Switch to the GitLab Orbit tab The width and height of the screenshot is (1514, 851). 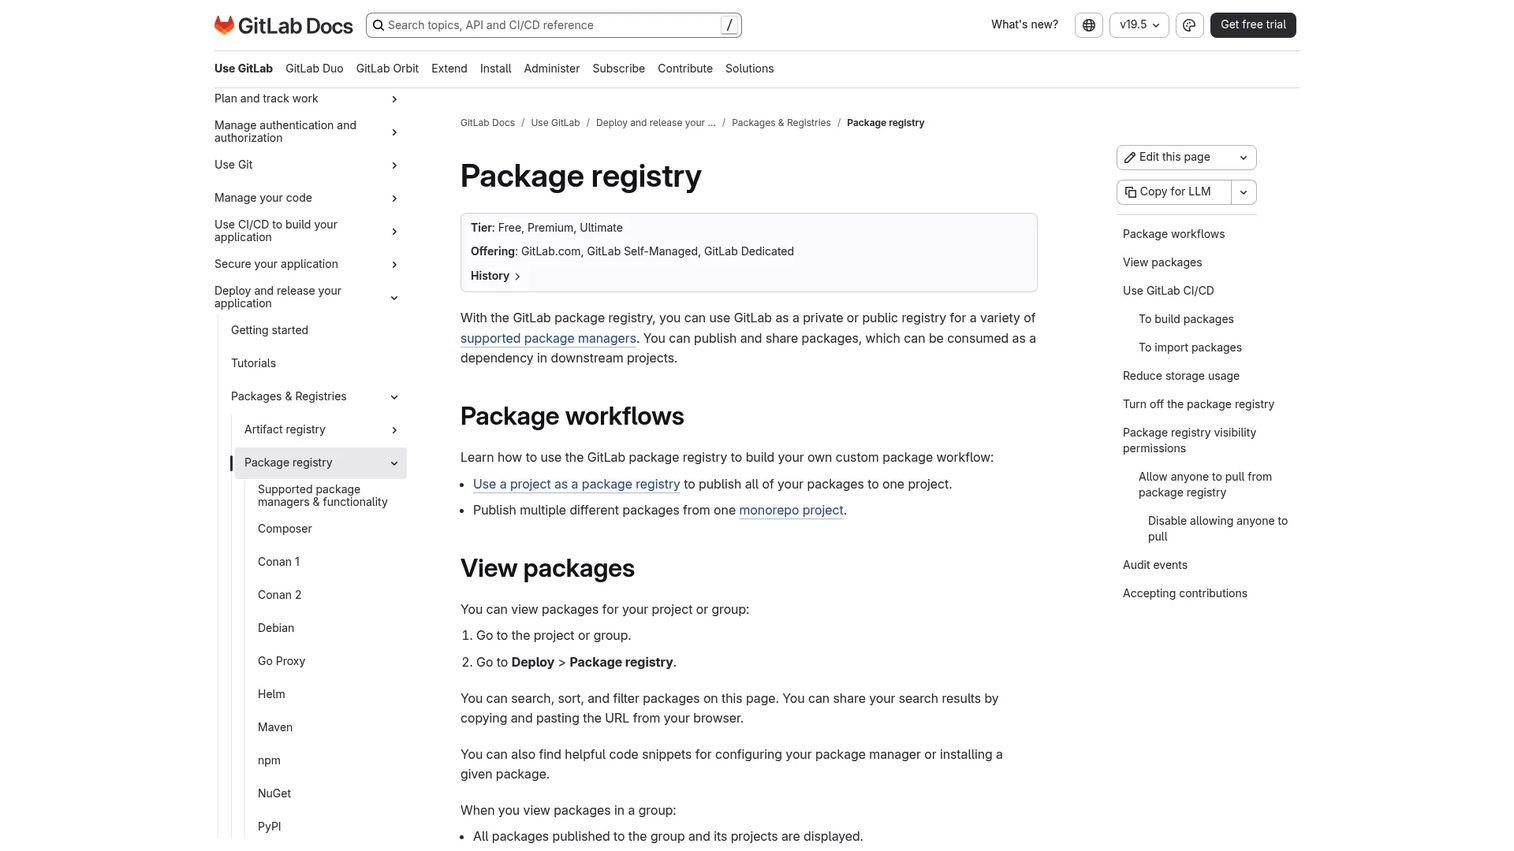tap(387, 69)
